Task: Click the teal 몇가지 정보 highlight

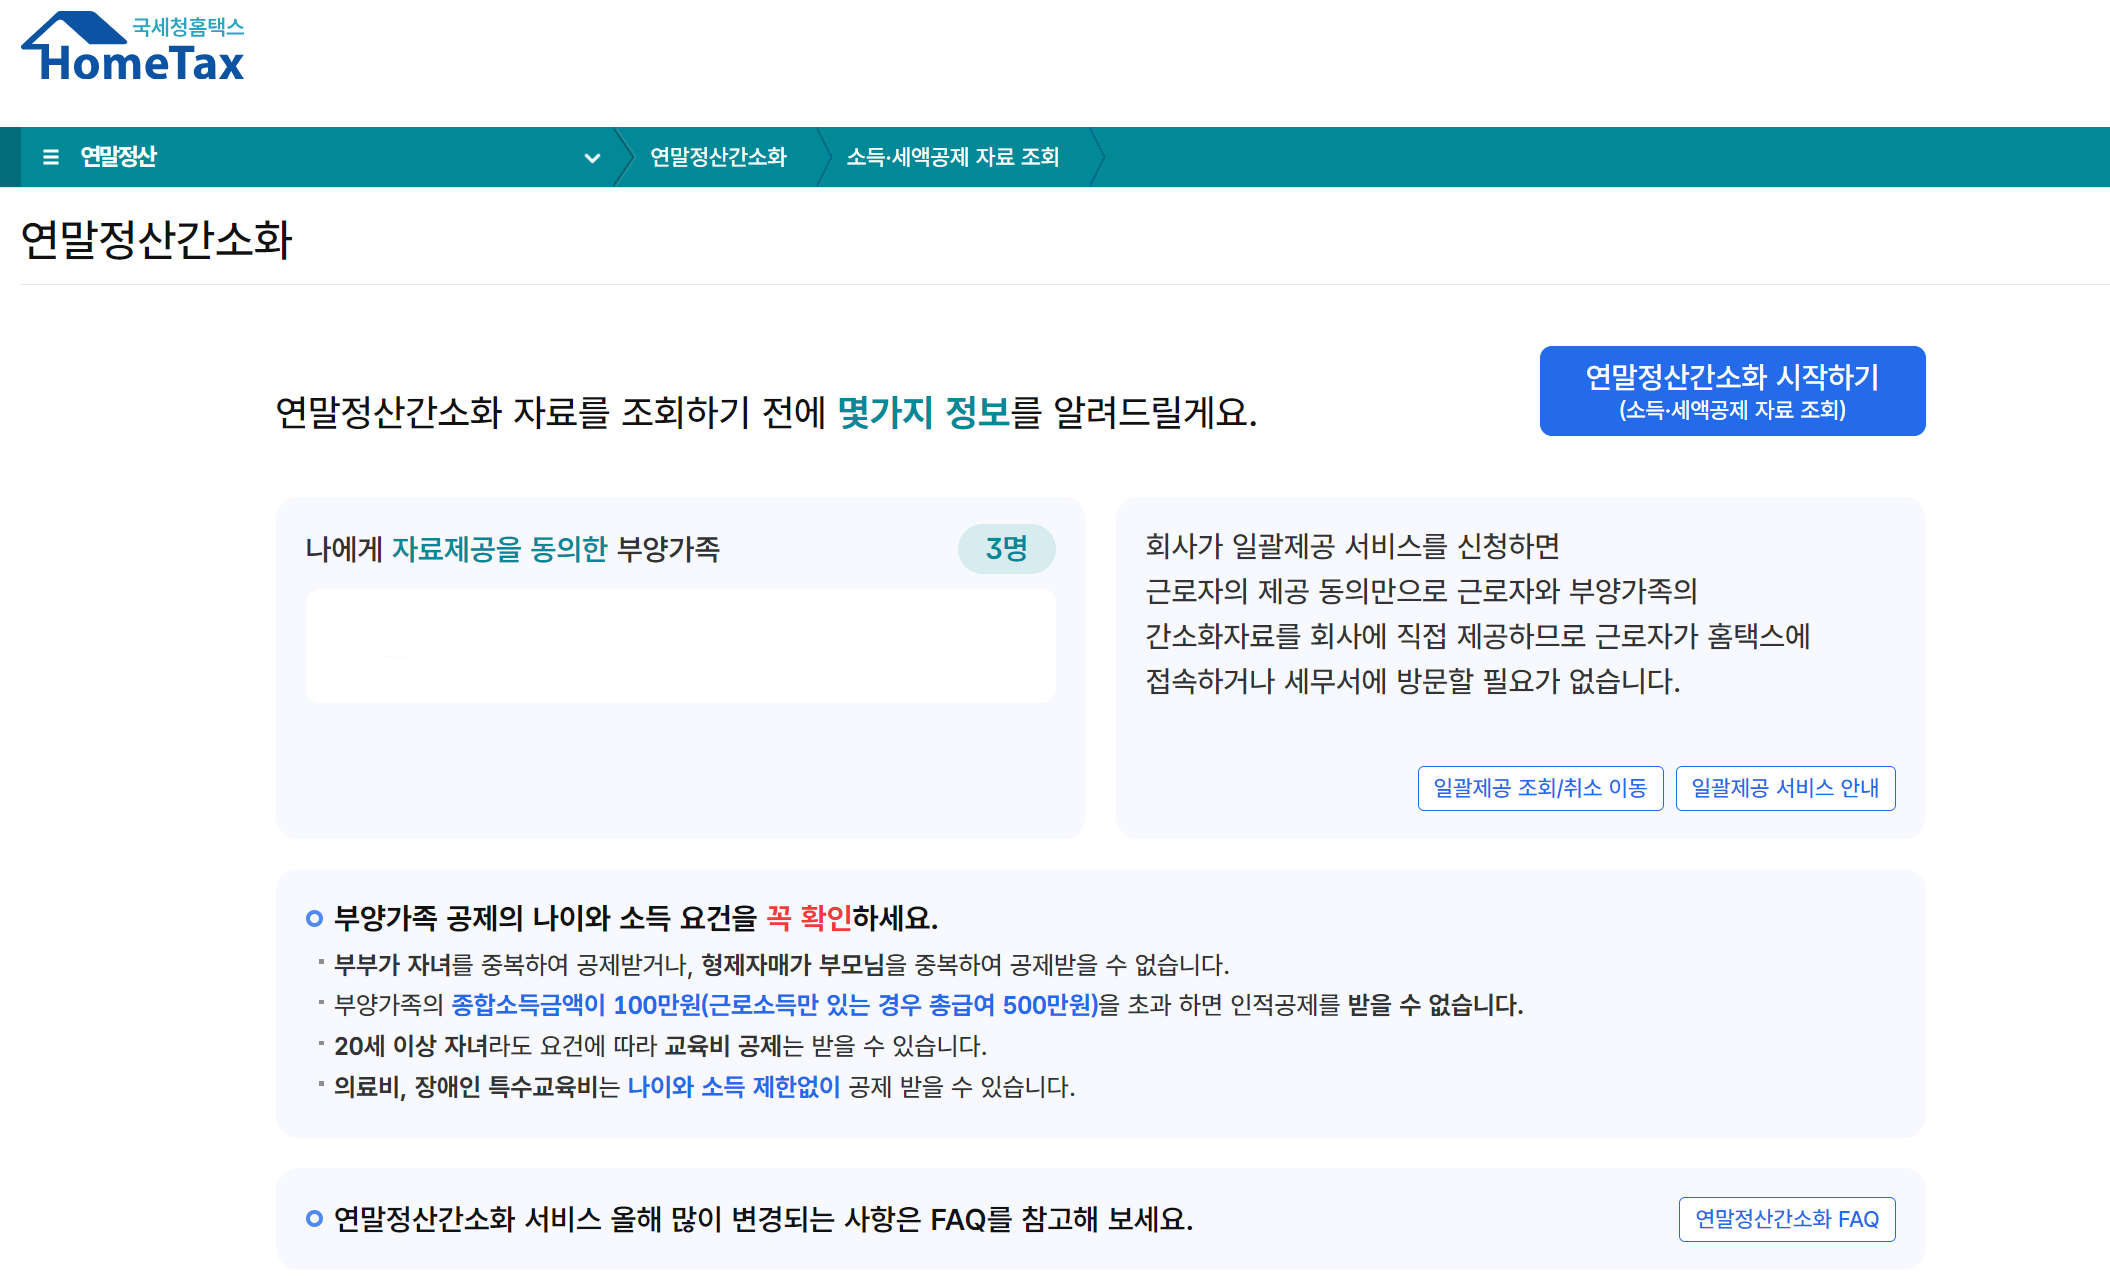Action: click(x=923, y=412)
